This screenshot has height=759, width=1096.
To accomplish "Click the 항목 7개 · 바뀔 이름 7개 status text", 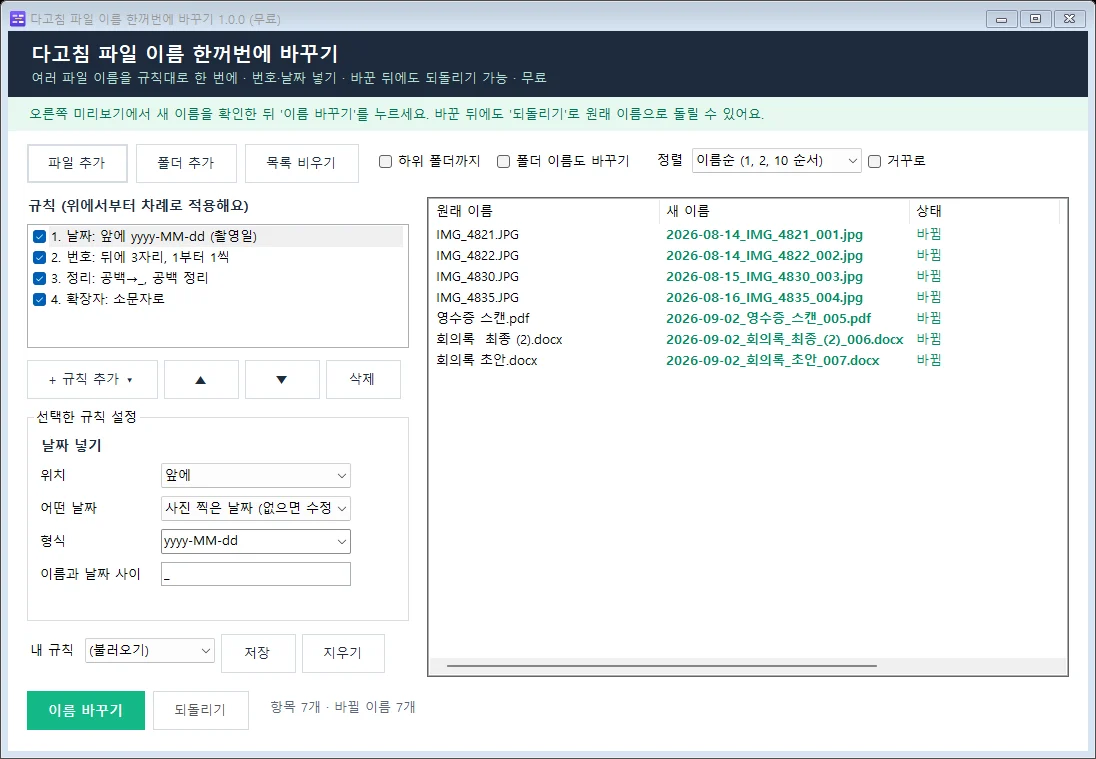I will click(x=342, y=707).
